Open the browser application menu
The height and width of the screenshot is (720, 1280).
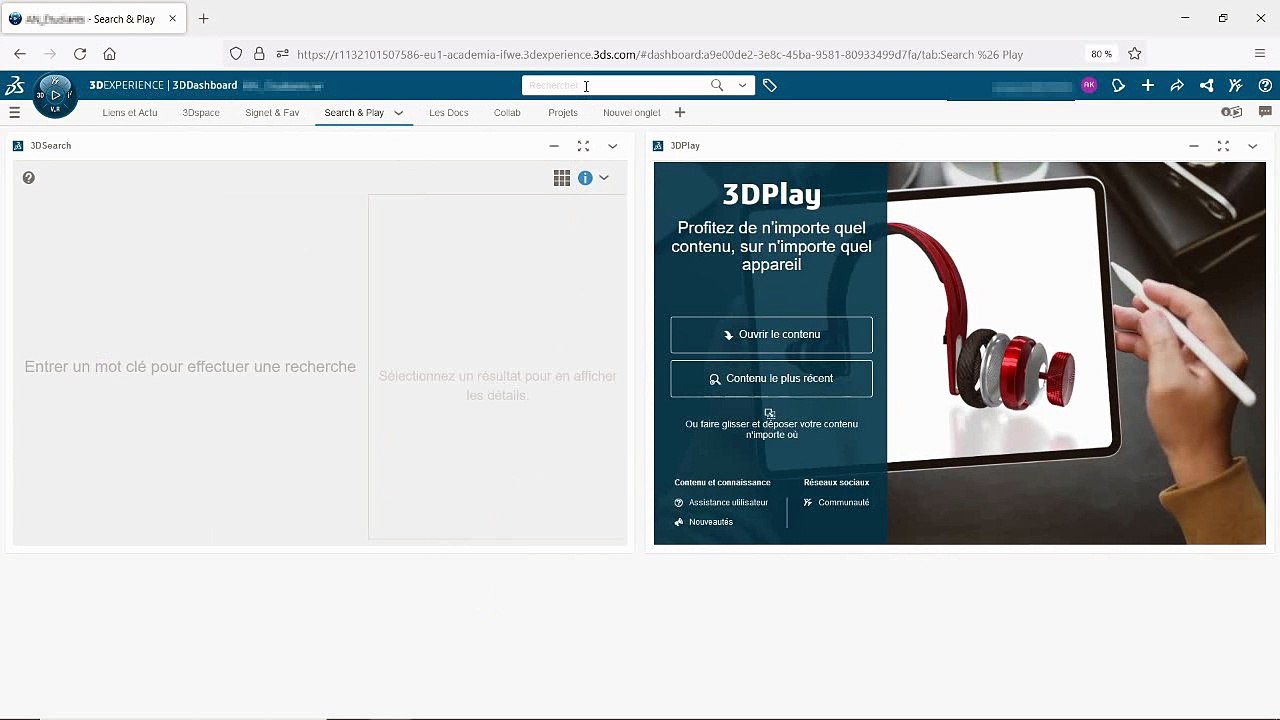[1260, 54]
